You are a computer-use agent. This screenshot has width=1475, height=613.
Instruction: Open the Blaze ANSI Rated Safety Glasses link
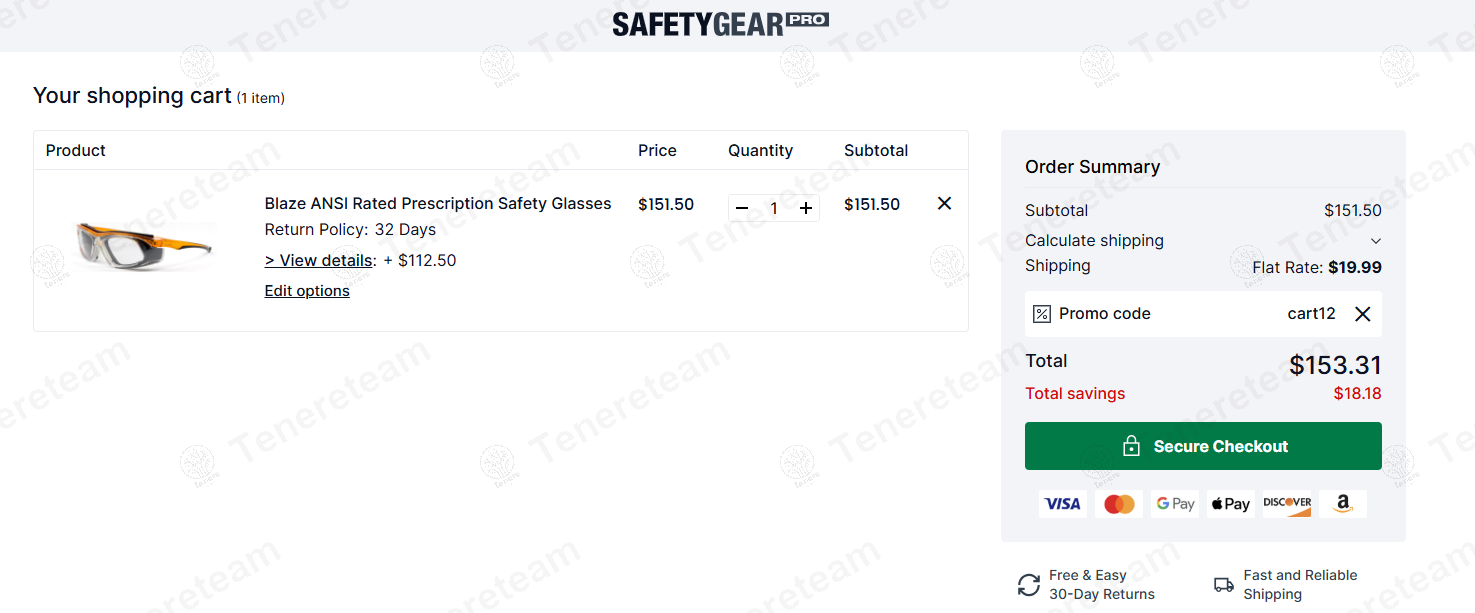coord(437,203)
